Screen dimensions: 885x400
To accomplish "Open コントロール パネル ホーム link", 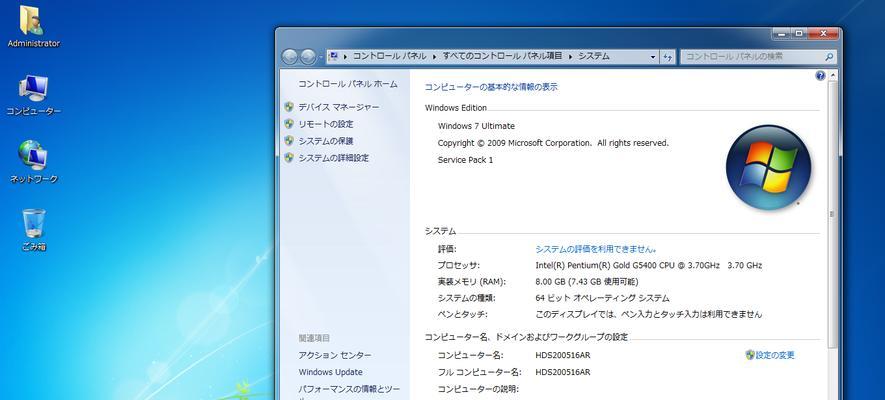I will [348, 84].
